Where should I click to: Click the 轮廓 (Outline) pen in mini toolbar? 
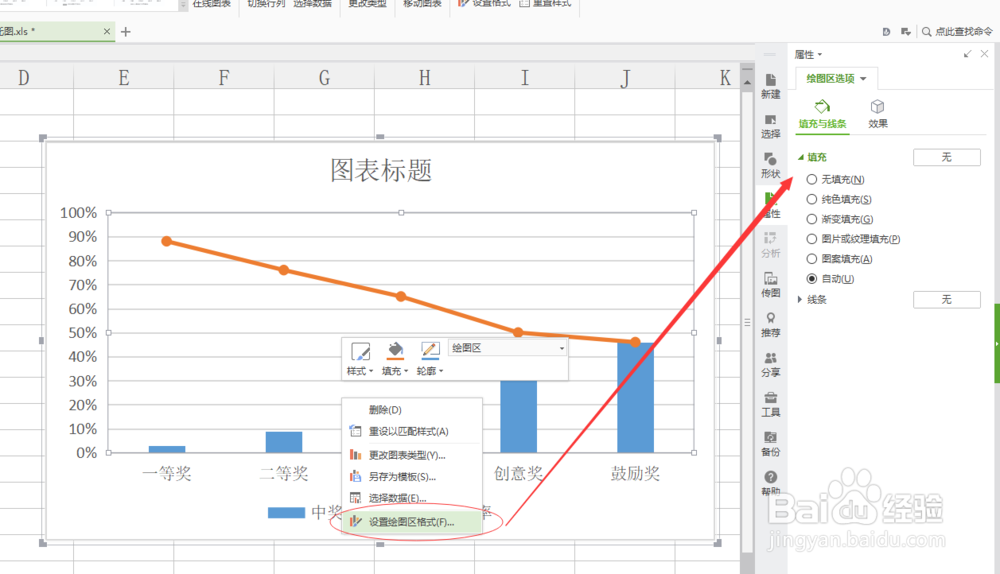pyautogui.click(x=430, y=350)
